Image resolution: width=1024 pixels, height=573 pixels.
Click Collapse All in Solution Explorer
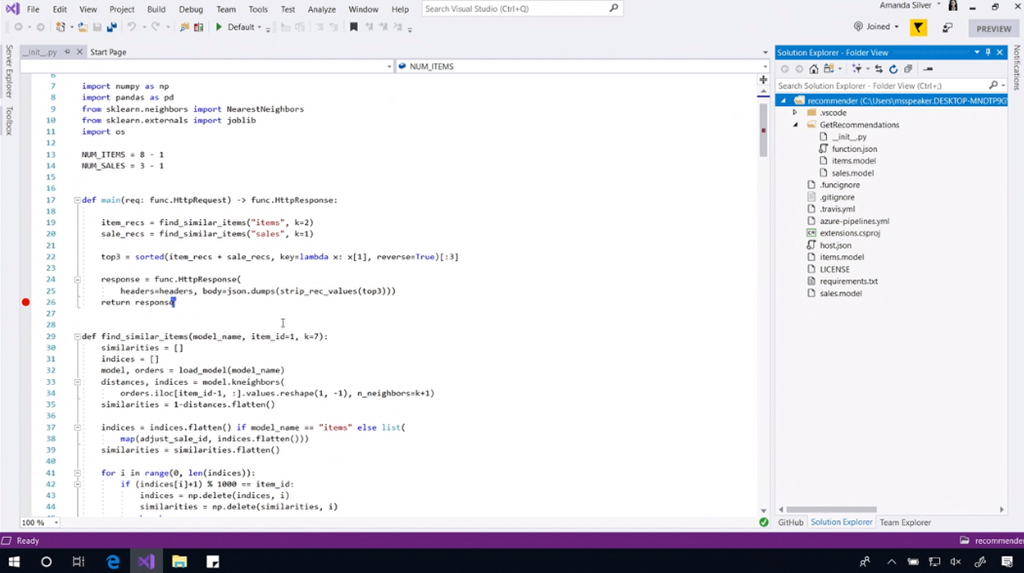click(908, 69)
